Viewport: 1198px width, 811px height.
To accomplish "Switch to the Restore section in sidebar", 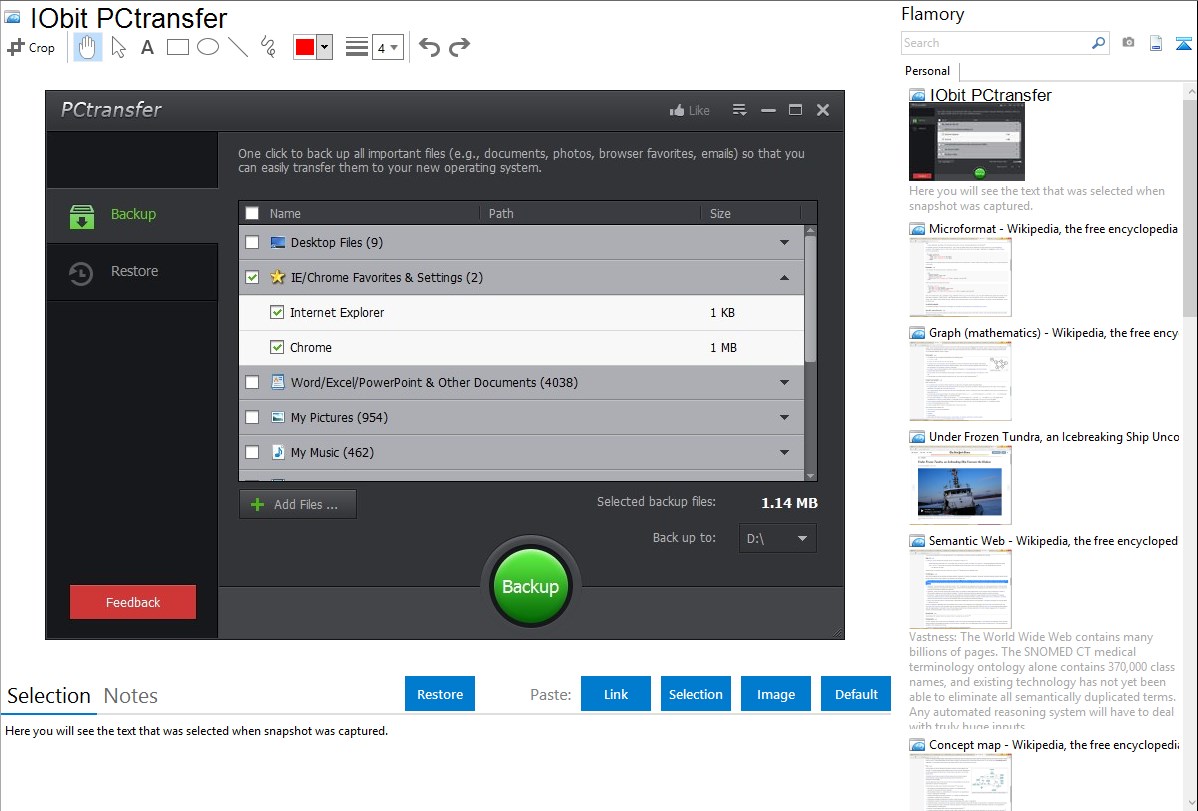I will [132, 272].
